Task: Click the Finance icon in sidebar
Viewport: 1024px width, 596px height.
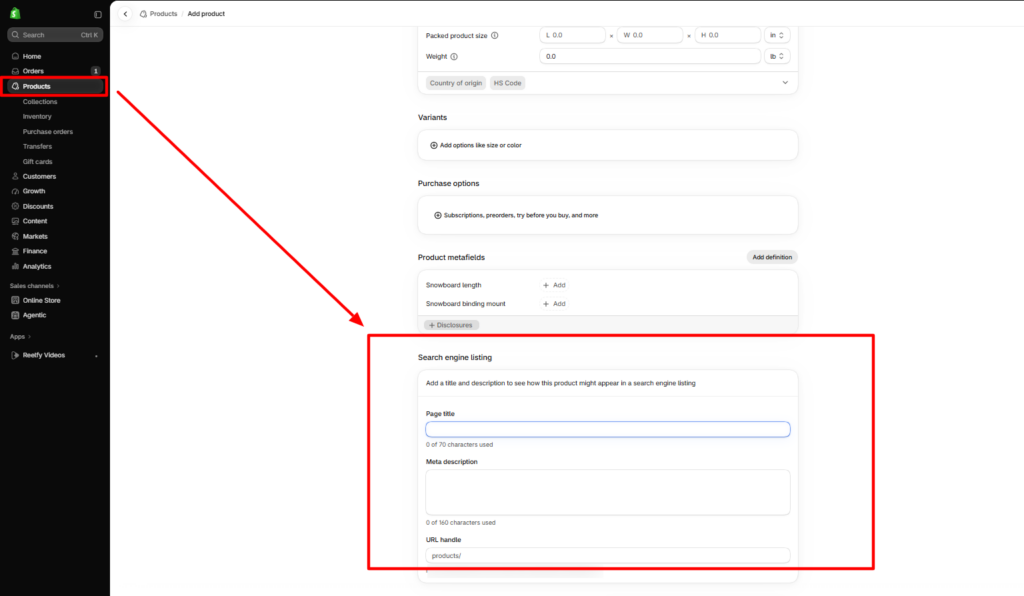Action: pyautogui.click(x=15, y=251)
